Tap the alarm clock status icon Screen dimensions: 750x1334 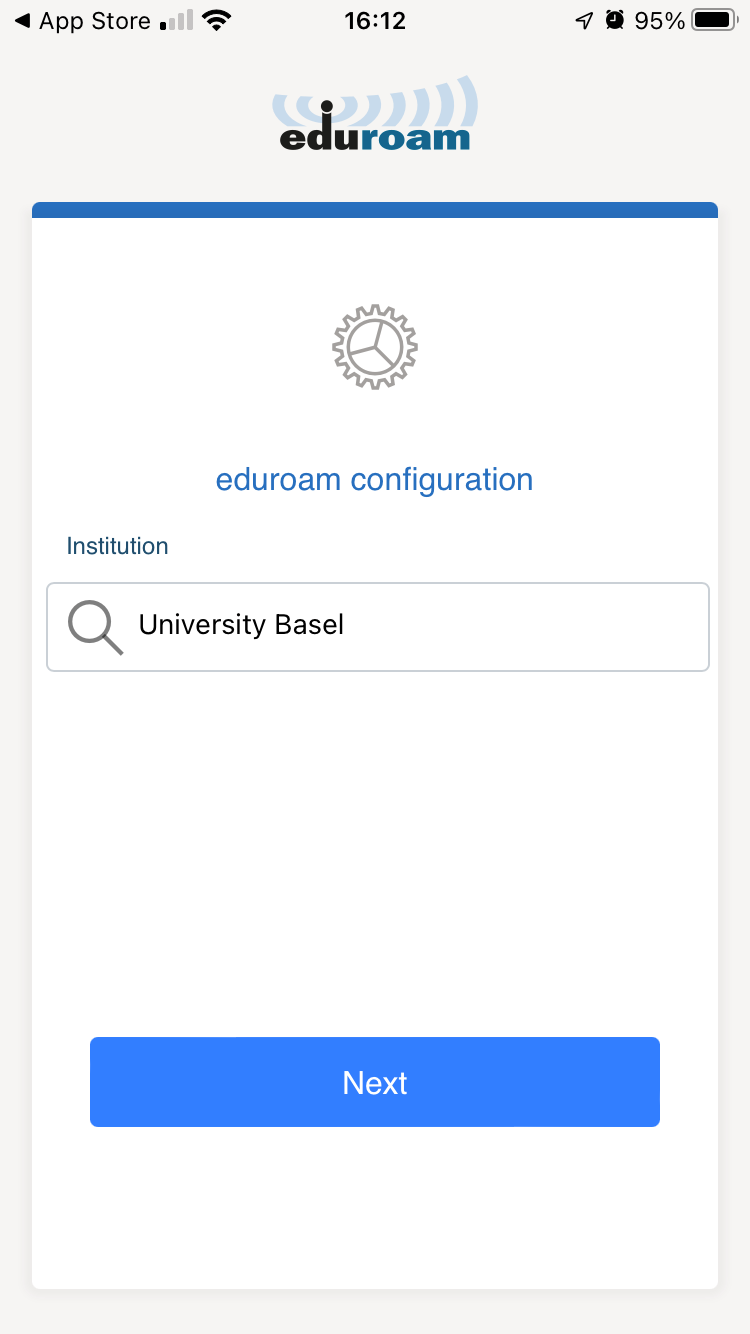click(x=615, y=21)
